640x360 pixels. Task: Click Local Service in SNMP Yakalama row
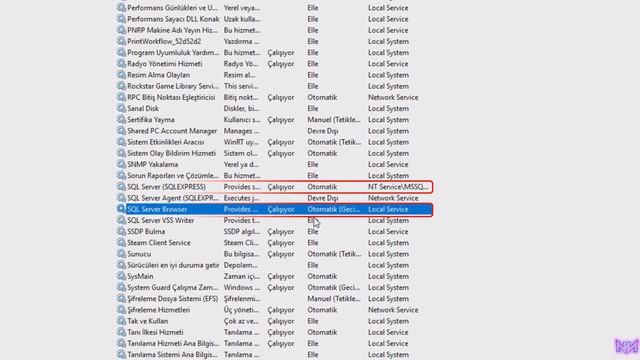tap(388, 164)
